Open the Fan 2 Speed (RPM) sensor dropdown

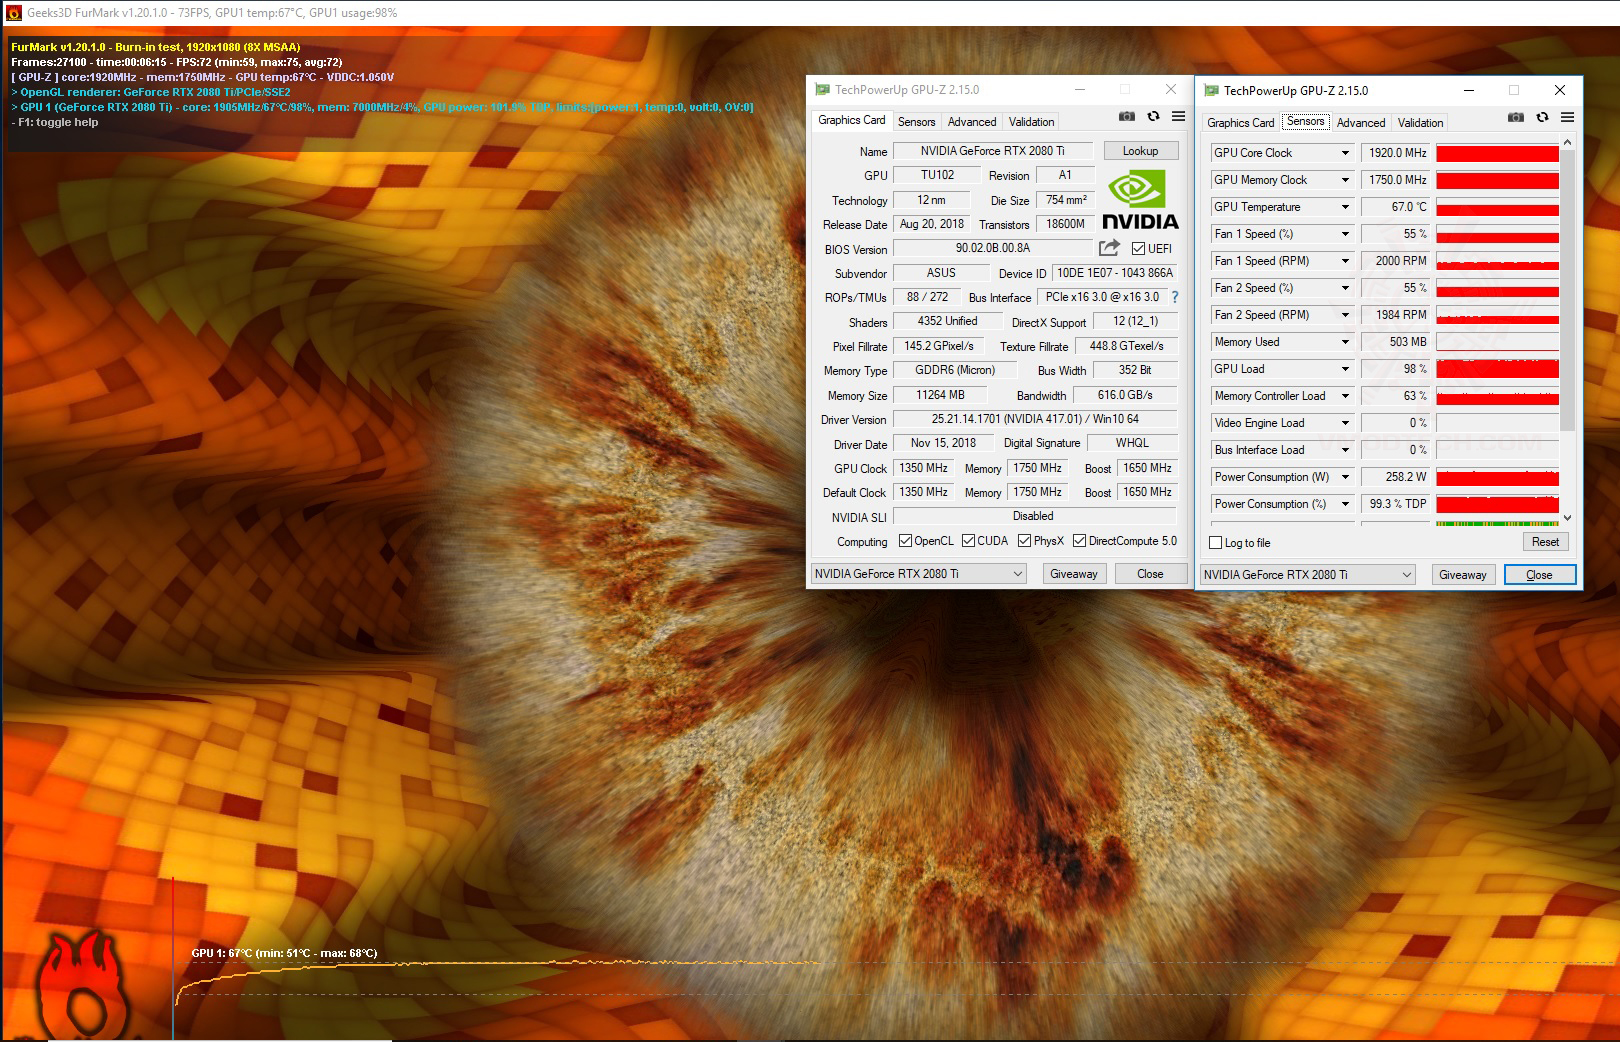click(x=1345, y=315)
